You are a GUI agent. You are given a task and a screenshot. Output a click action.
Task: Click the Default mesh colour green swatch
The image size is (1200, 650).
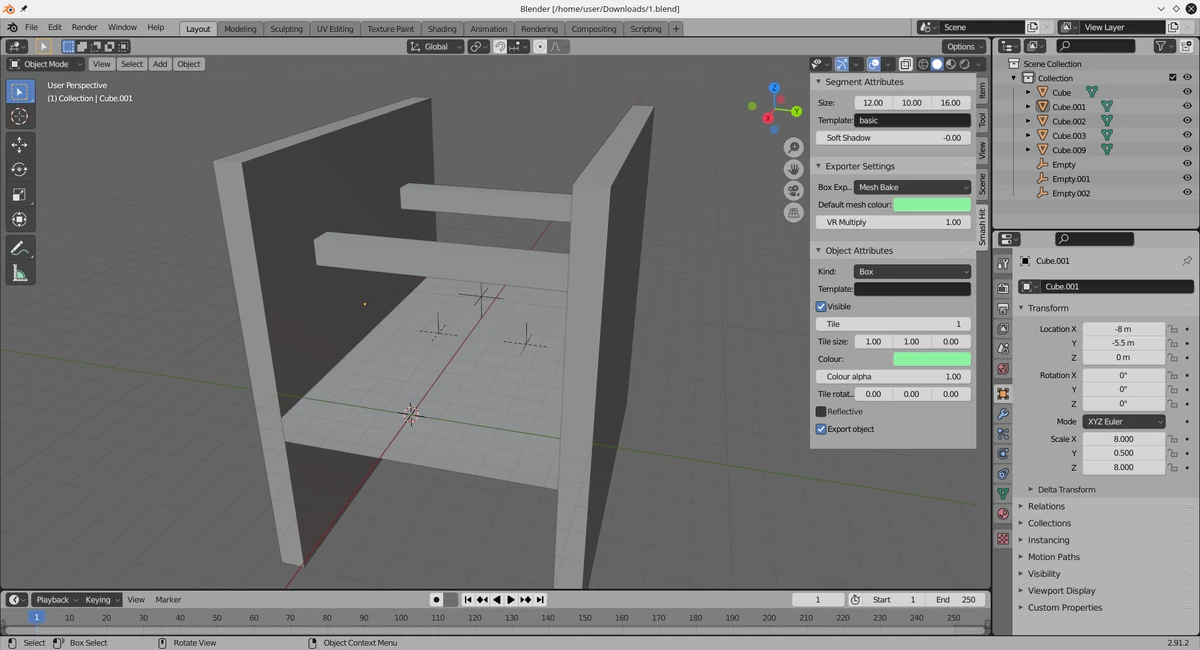(x=931, y=204)
